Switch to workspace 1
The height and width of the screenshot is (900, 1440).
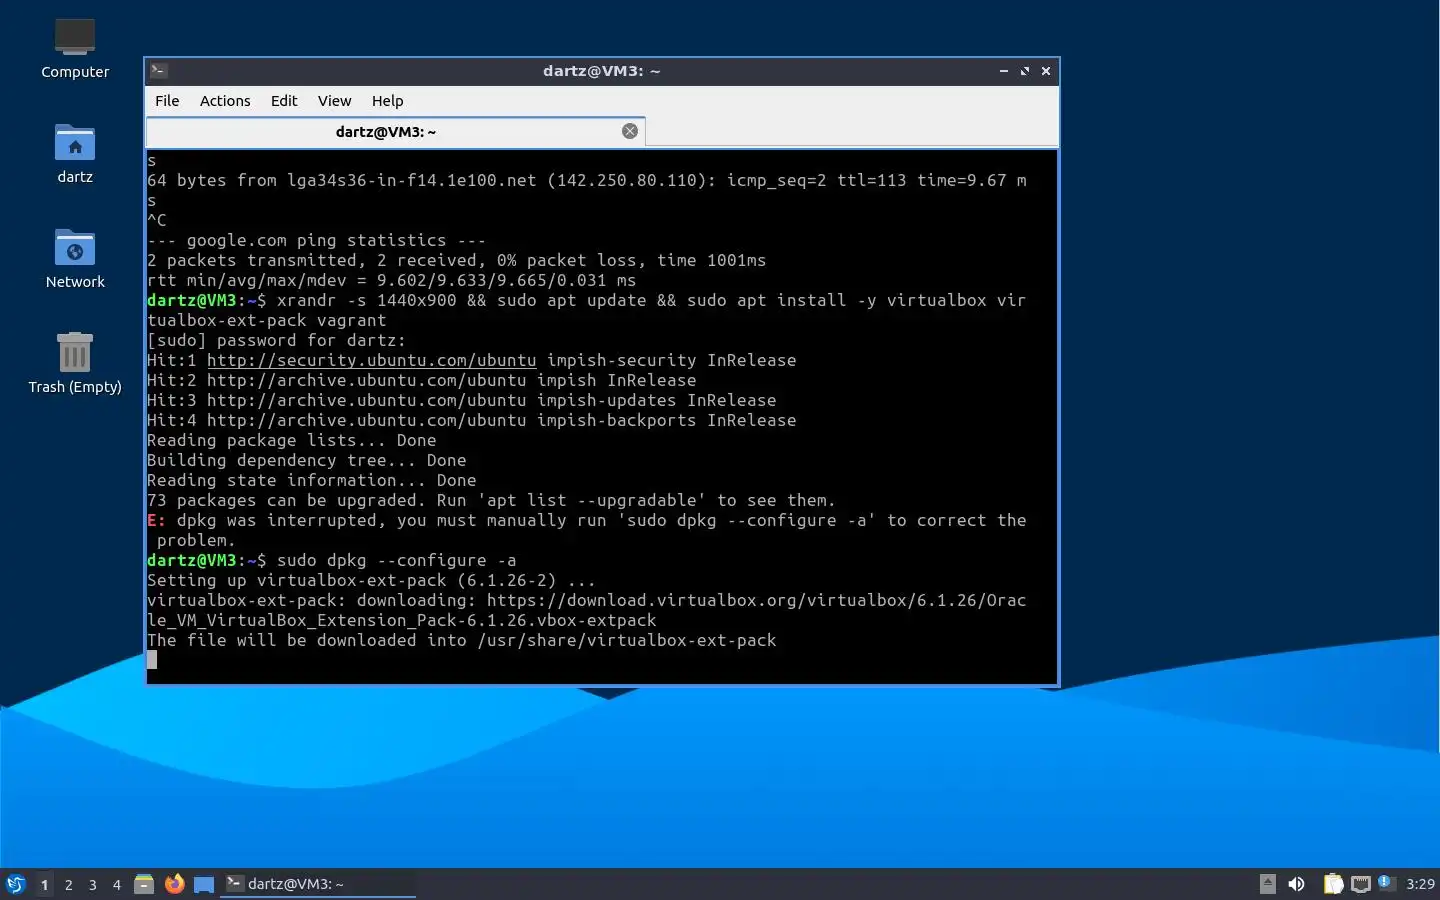pos(44,884)
